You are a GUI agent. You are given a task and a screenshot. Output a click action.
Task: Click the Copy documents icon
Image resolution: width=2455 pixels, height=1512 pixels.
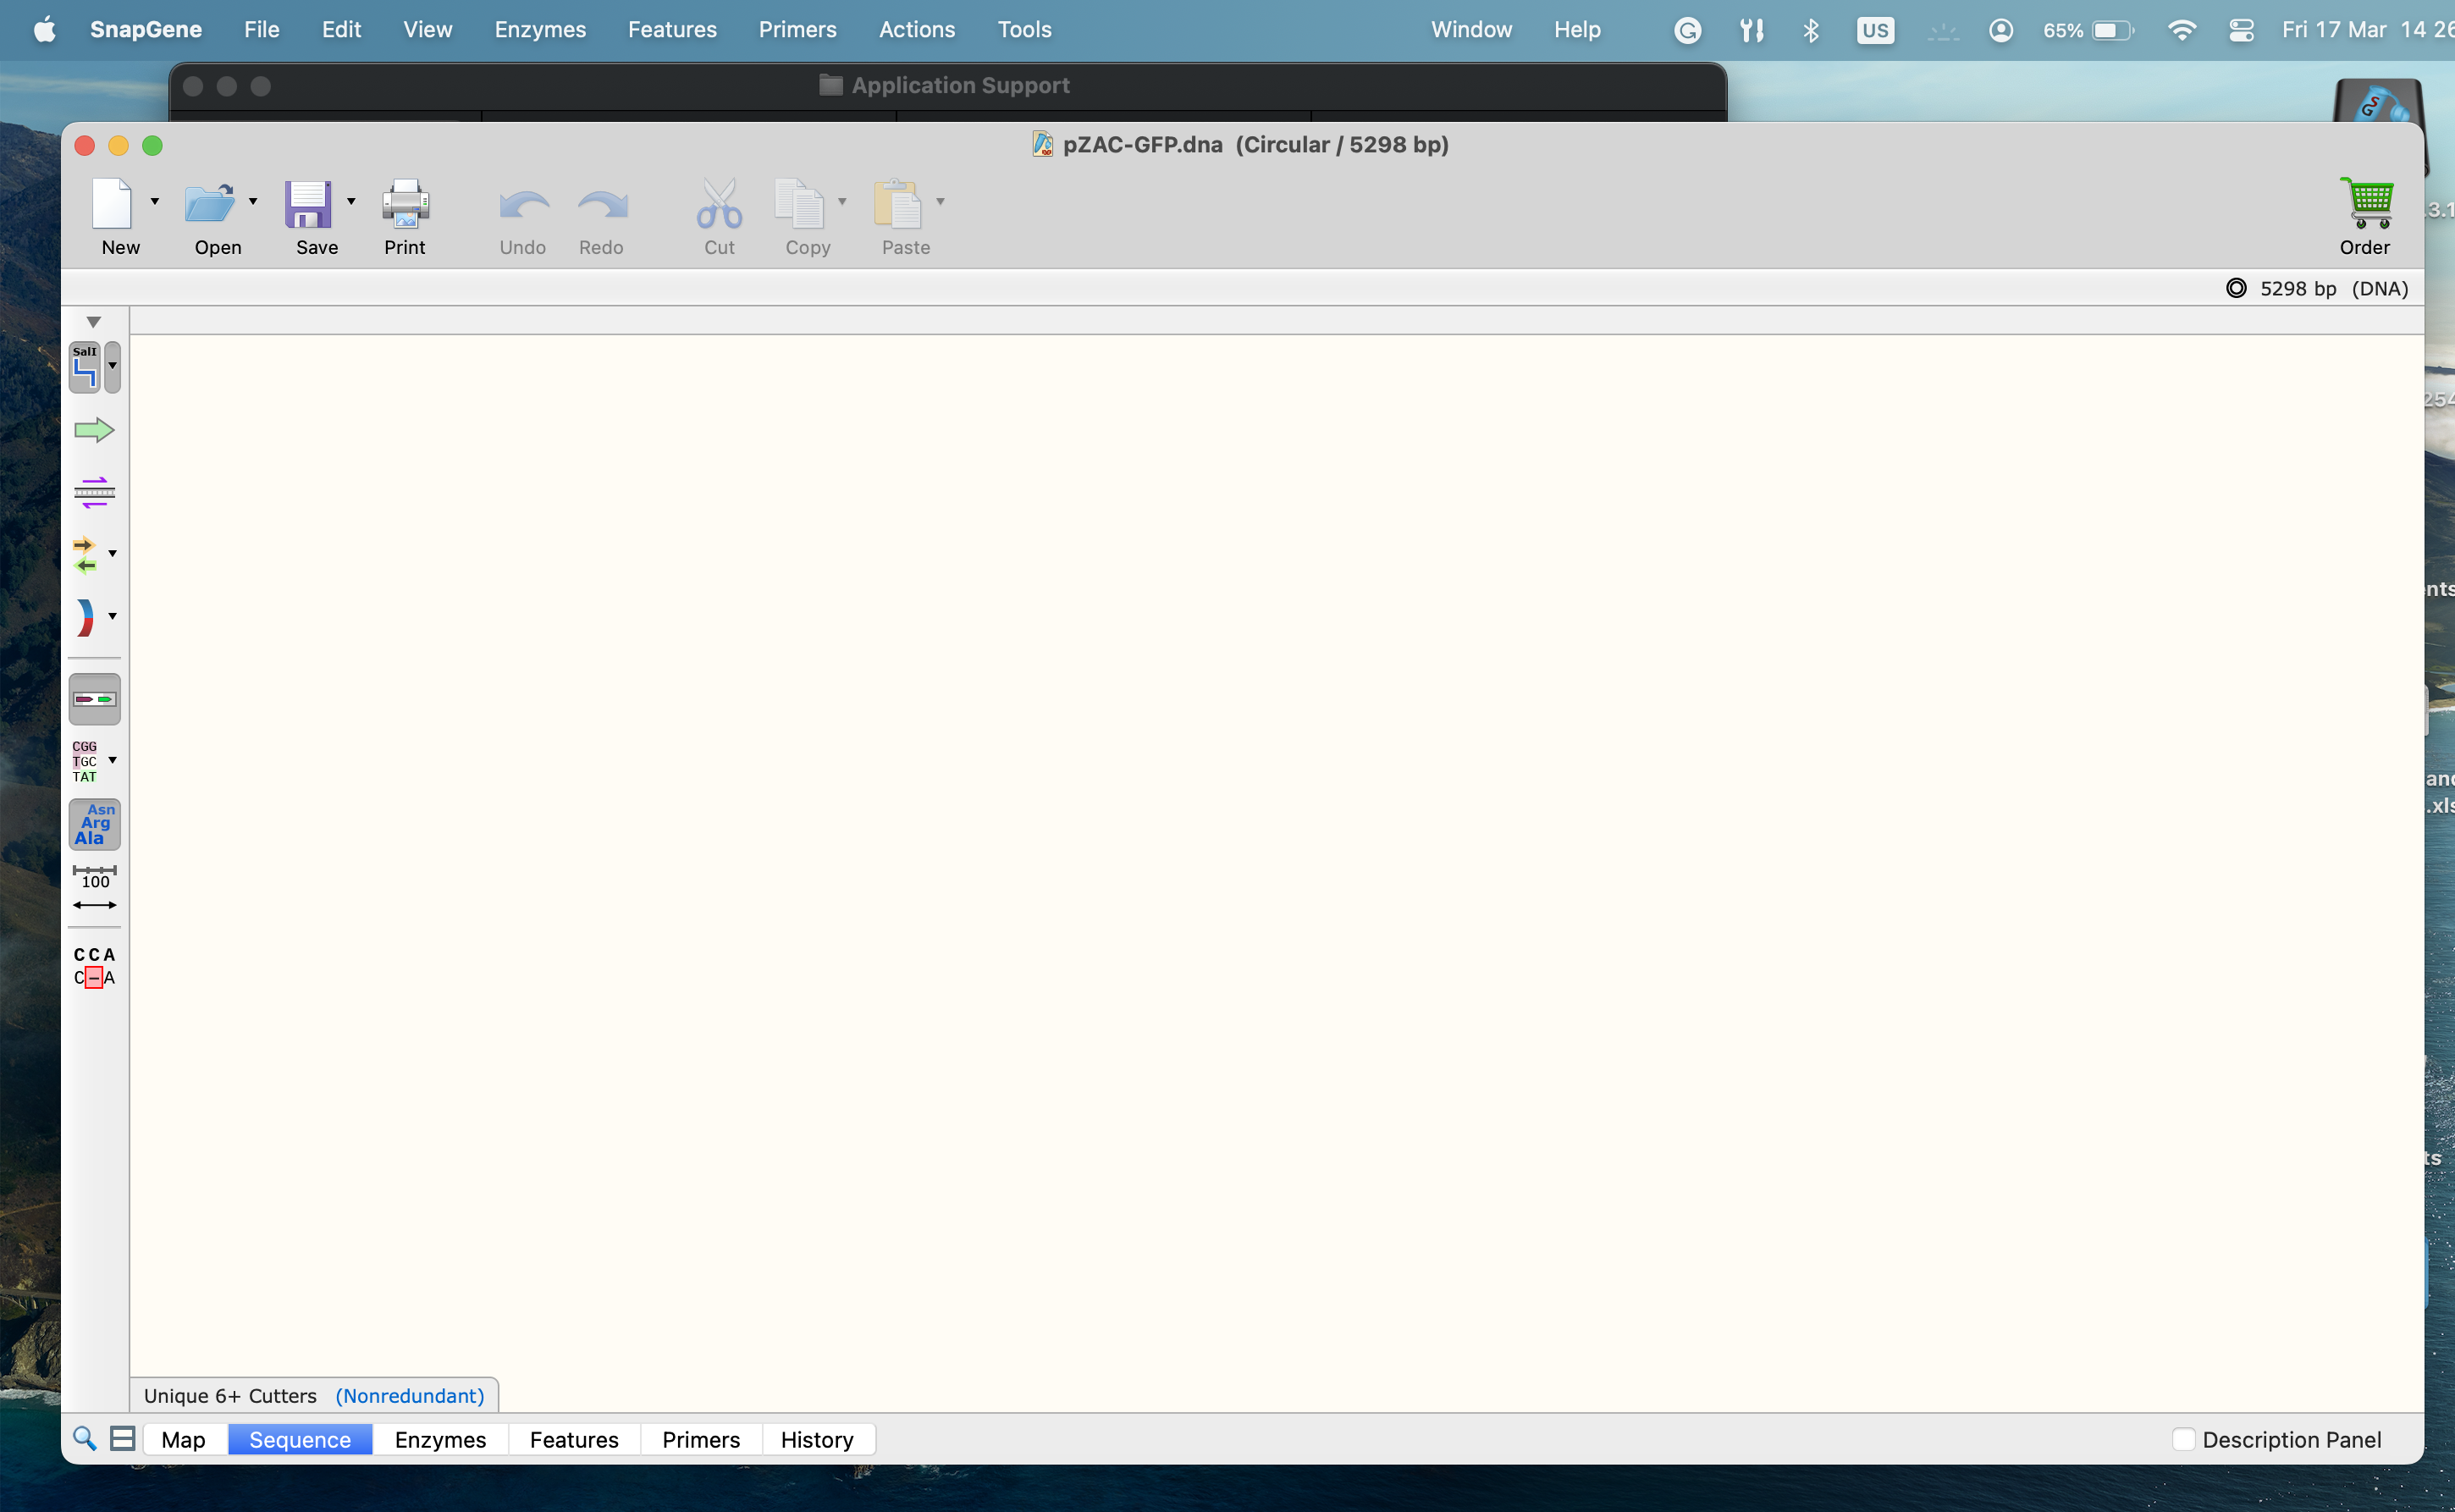click(799, 203)
